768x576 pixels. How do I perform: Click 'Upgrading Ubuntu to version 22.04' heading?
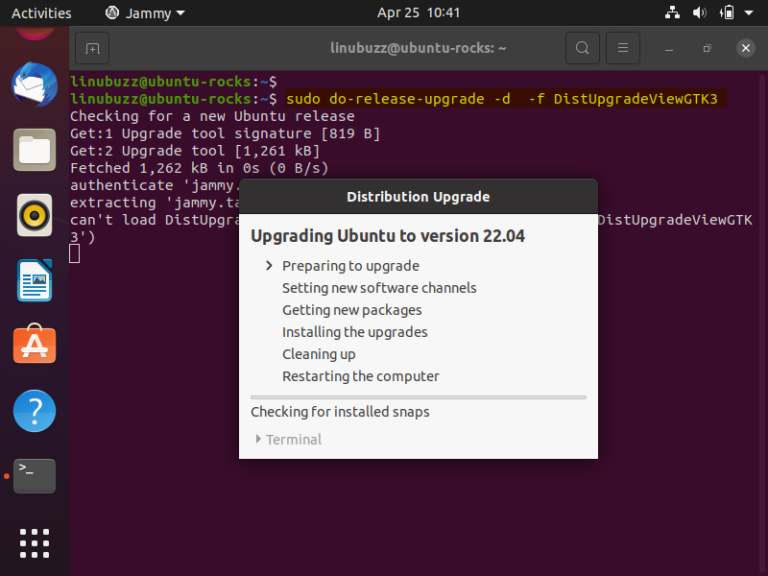pyautogui.click(x=387, y=236)
